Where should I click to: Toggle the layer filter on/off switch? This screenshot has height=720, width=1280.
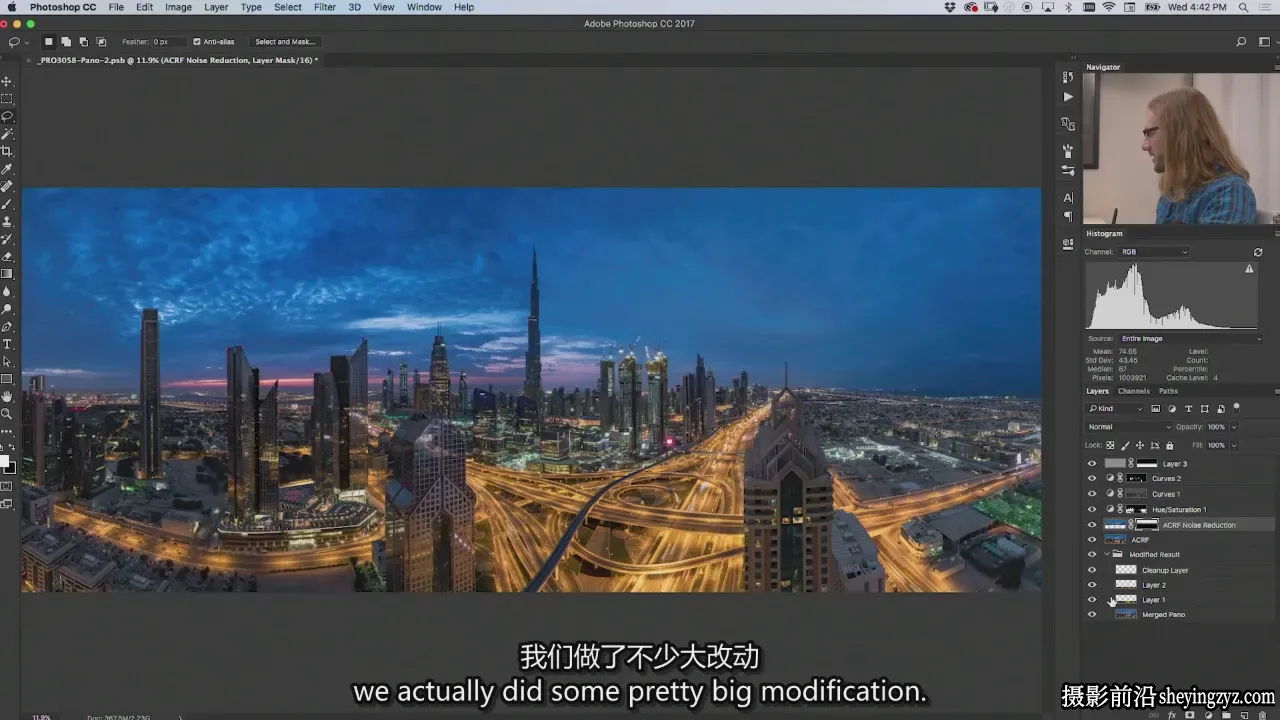[x=1236, y=408]
